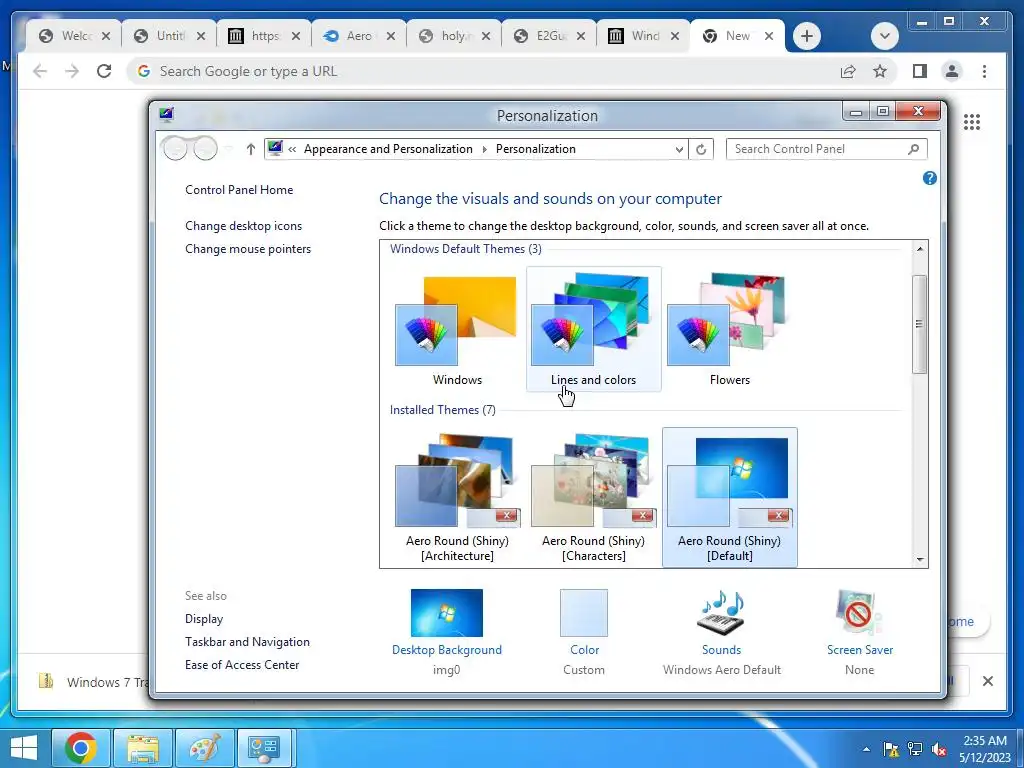
Task: Click the Chrome icon on the taskbar
Action: tap(81, 748)
